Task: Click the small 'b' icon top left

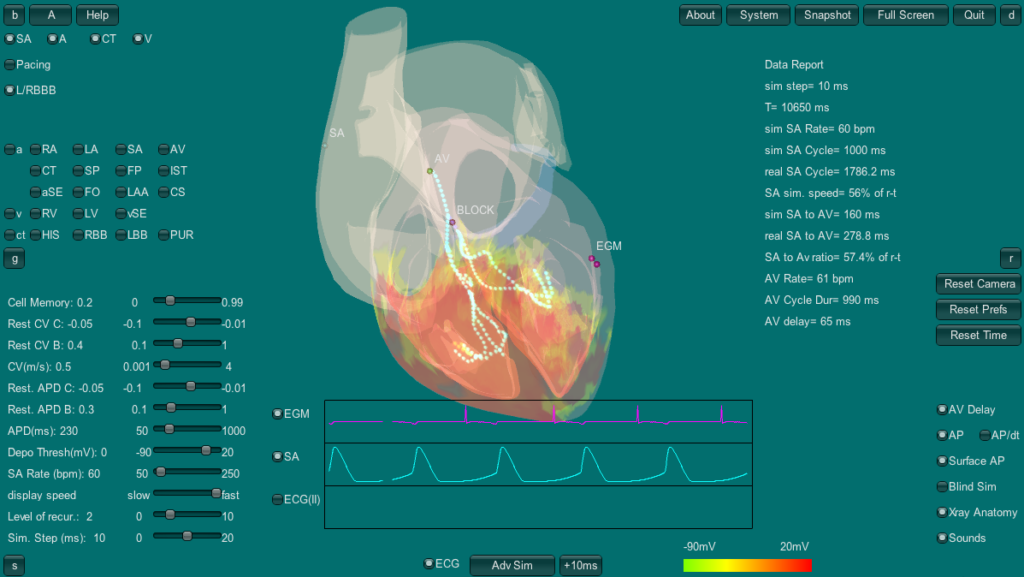Action: [x=13, y=15]
